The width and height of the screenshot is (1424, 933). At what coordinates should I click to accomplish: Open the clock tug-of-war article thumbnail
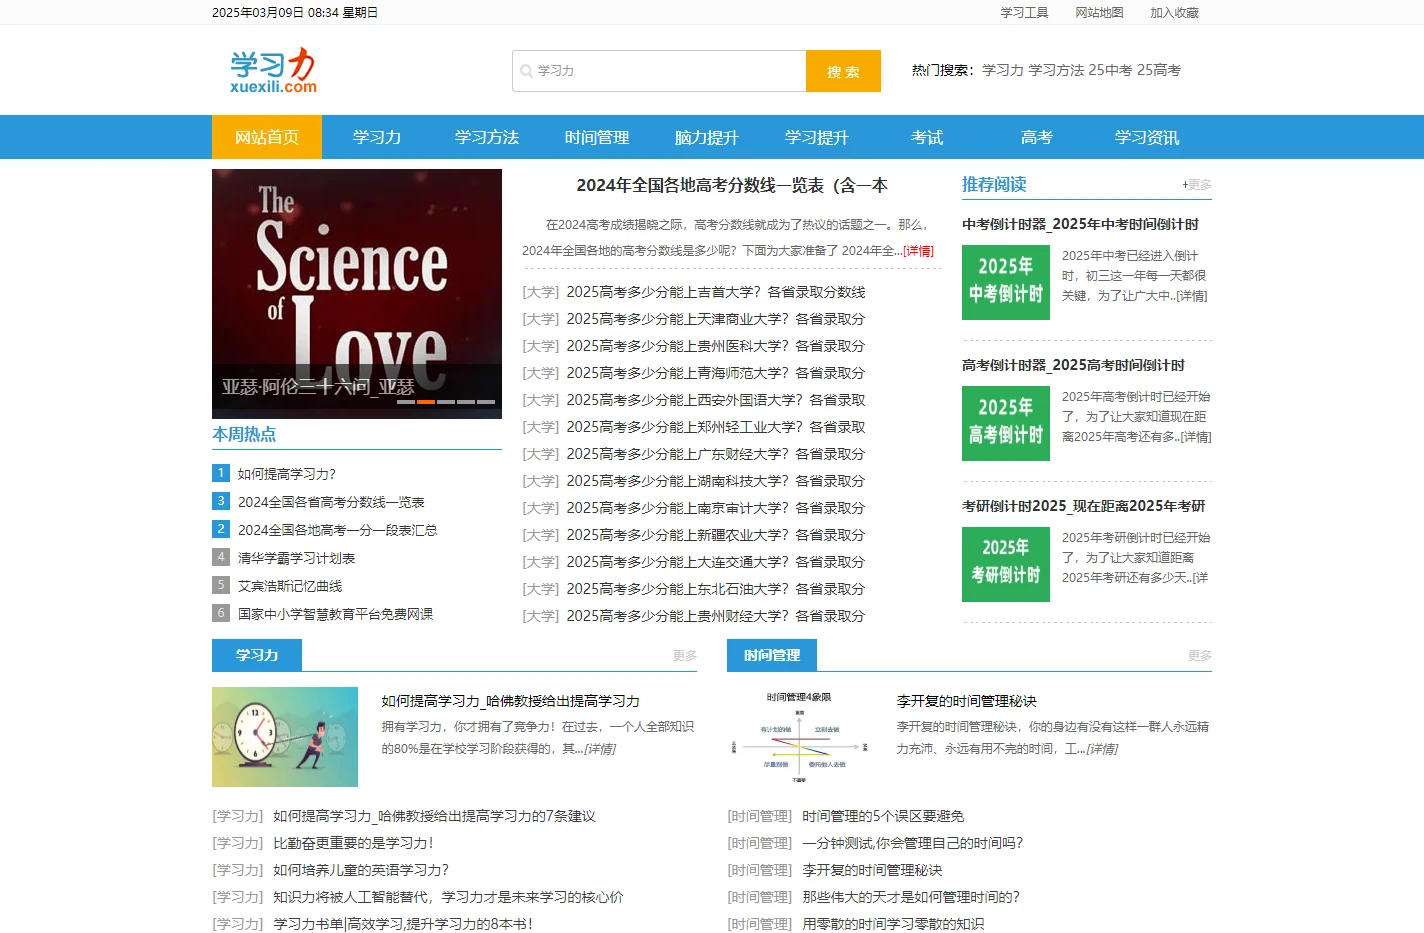pos(285,737)
